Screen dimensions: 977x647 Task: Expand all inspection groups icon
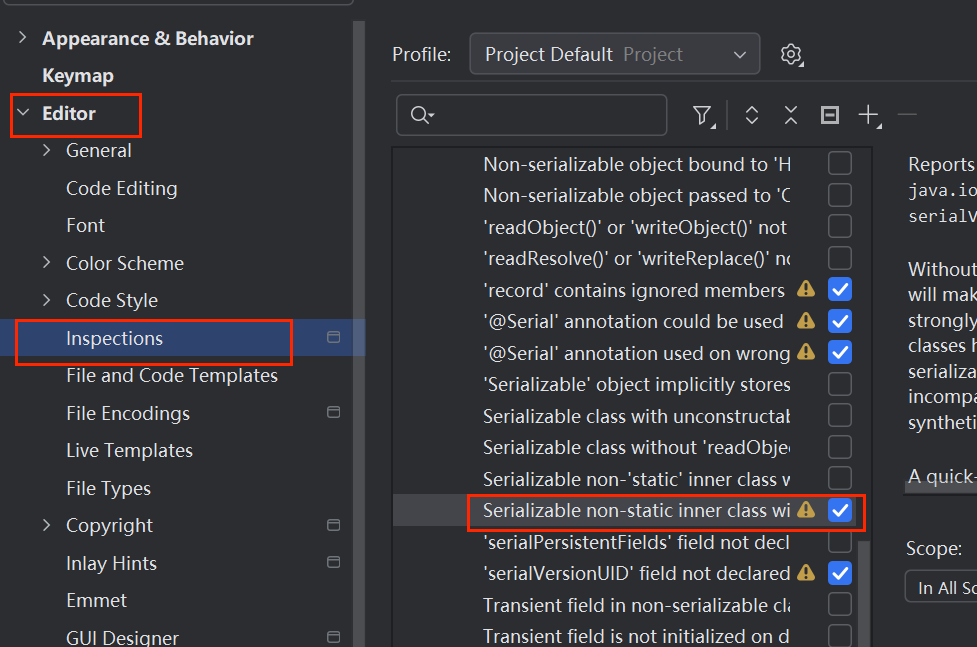pyautogui.click(x=751, y=115)
